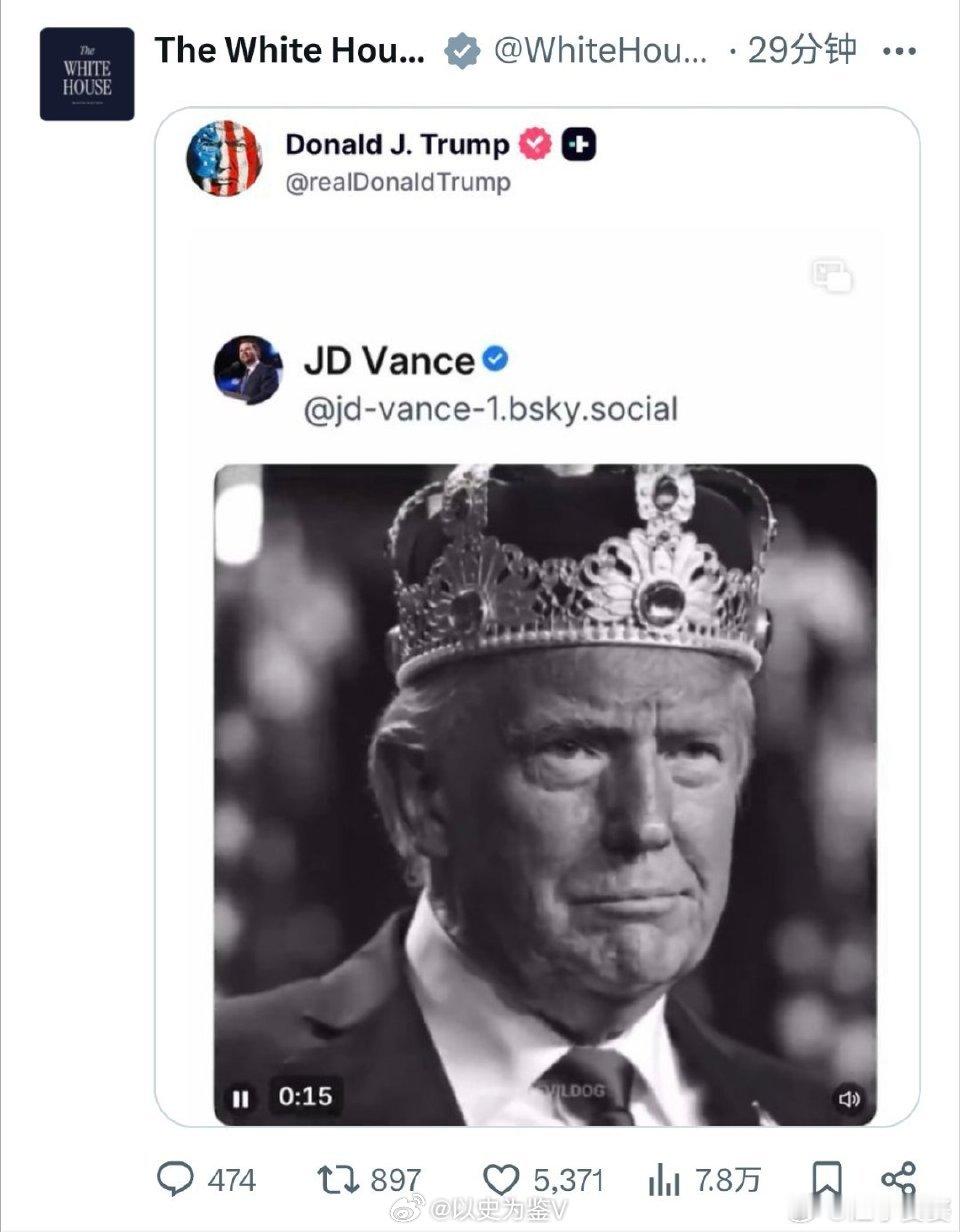
Task: Click the @WhiteHouse handle link
Action: (600, 50)
